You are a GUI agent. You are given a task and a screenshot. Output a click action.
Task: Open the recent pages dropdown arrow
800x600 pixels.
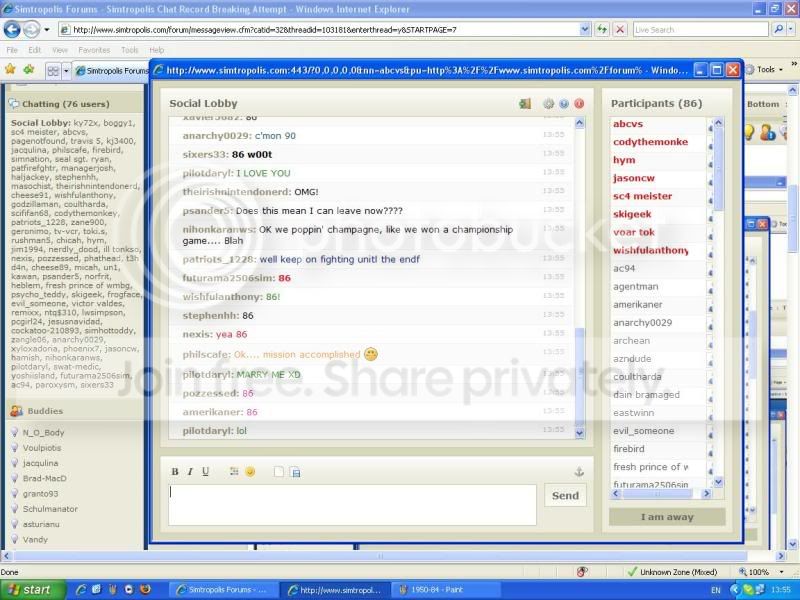pos(46,30)
